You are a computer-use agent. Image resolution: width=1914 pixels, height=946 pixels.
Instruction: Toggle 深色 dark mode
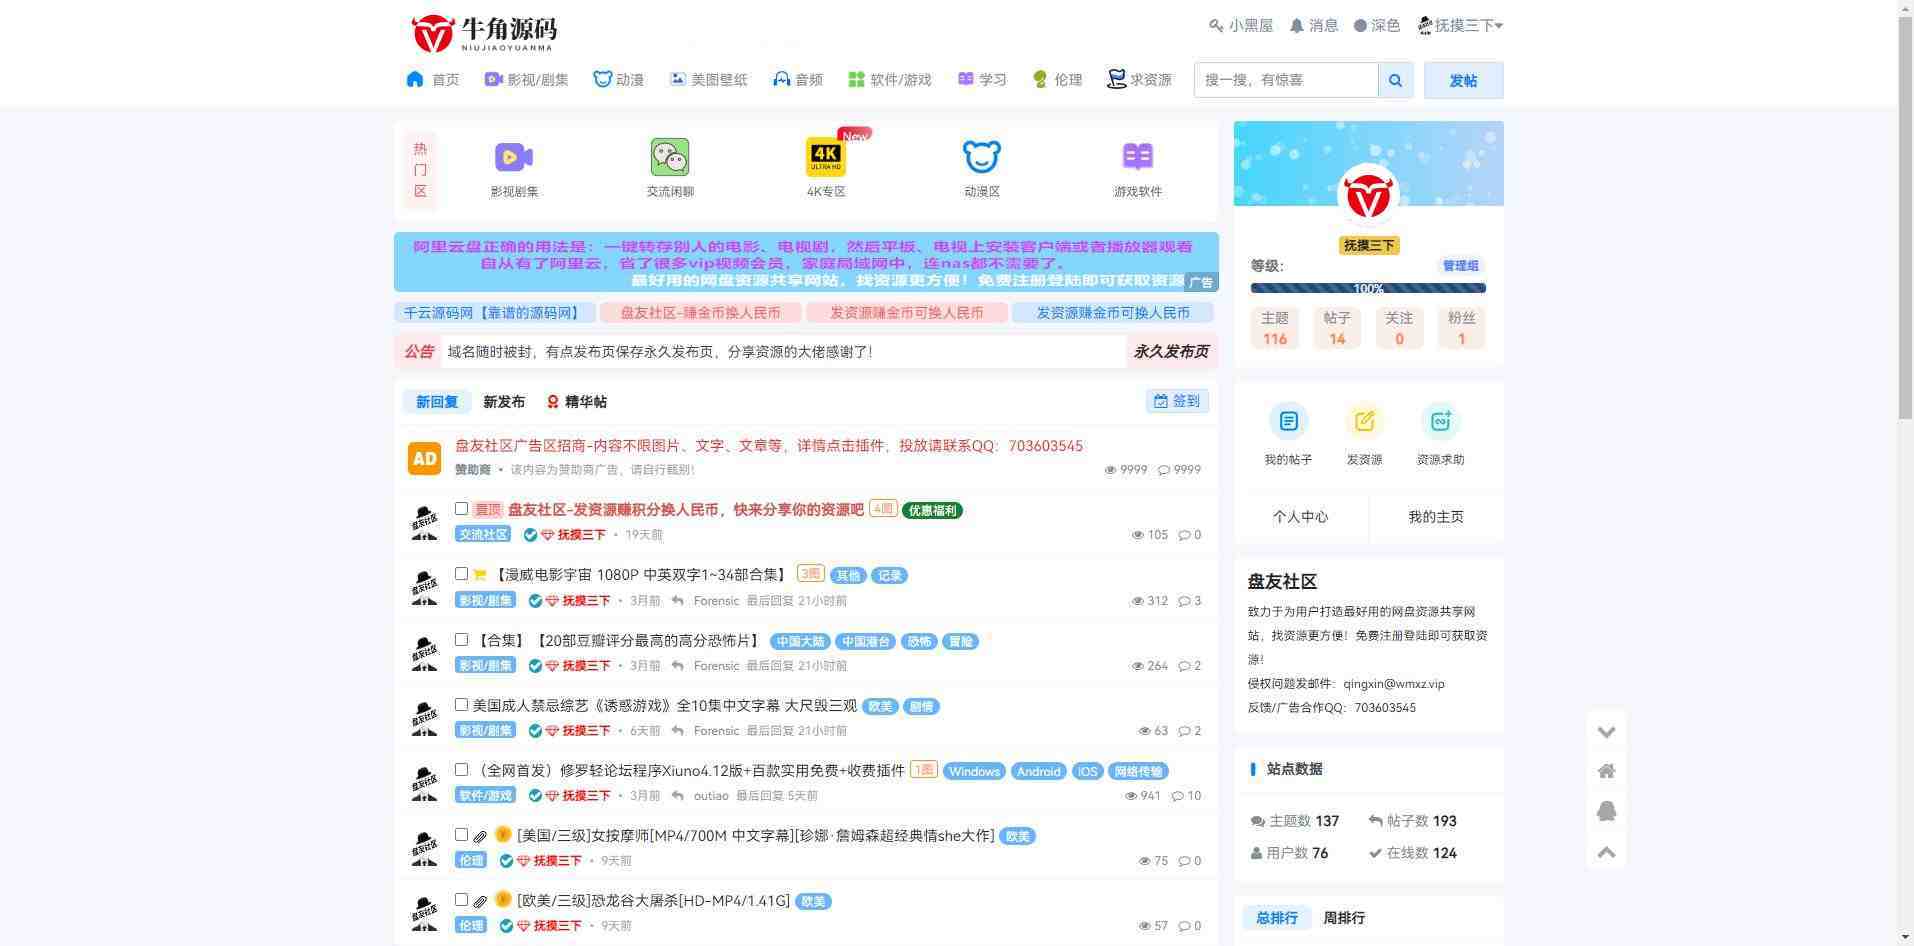pos(1377,26)
